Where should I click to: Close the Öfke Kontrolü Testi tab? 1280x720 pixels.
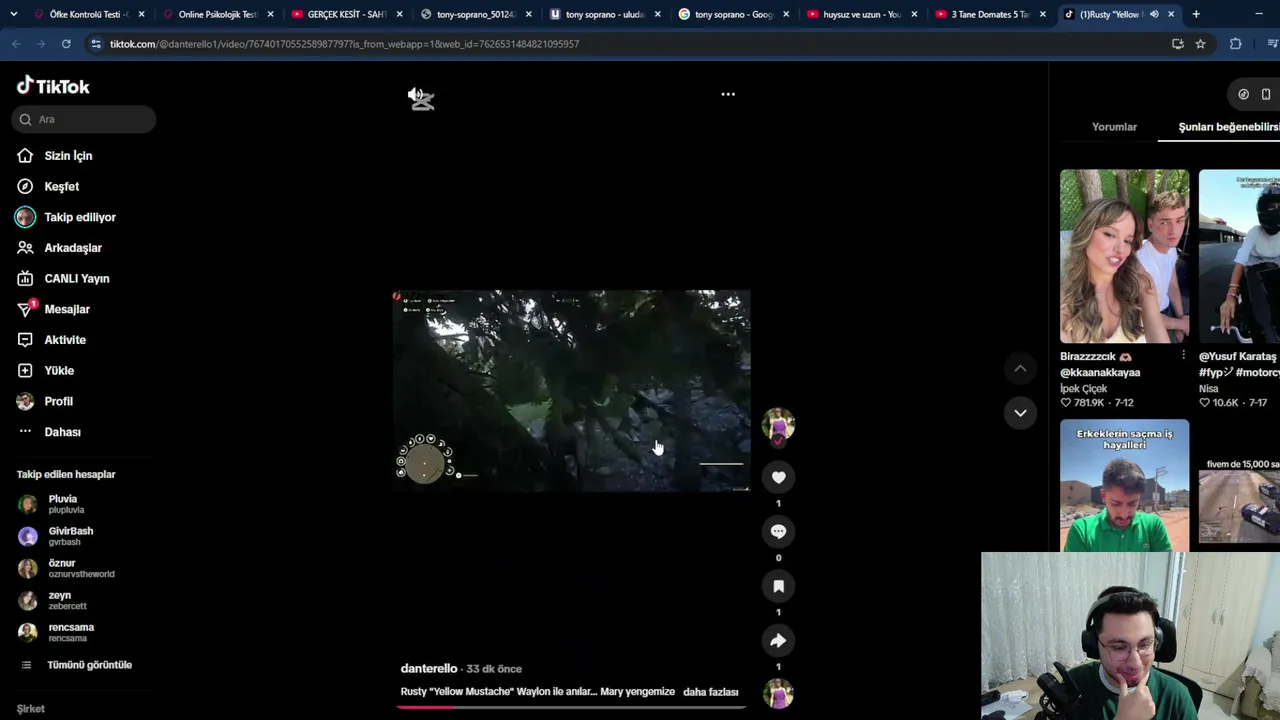coord(141,14)
